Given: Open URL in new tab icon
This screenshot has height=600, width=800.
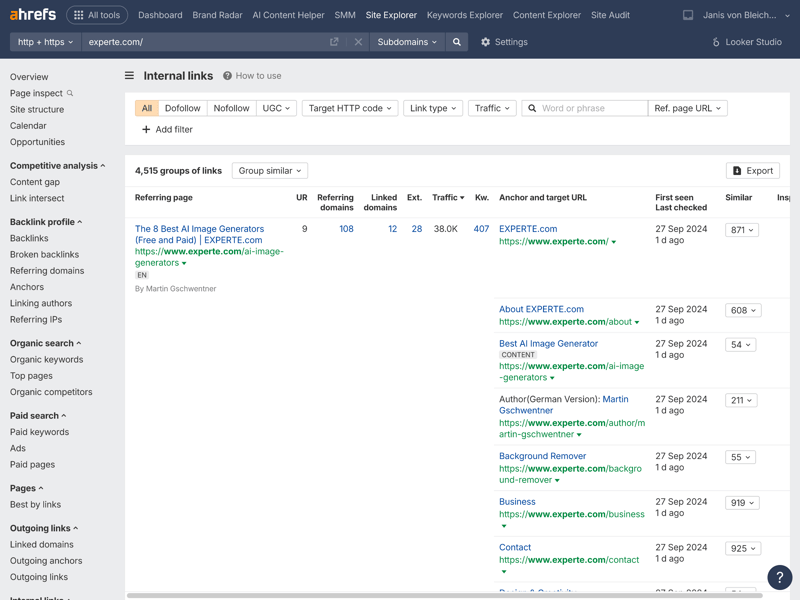Looking at the screenshot, I should 334,42.
